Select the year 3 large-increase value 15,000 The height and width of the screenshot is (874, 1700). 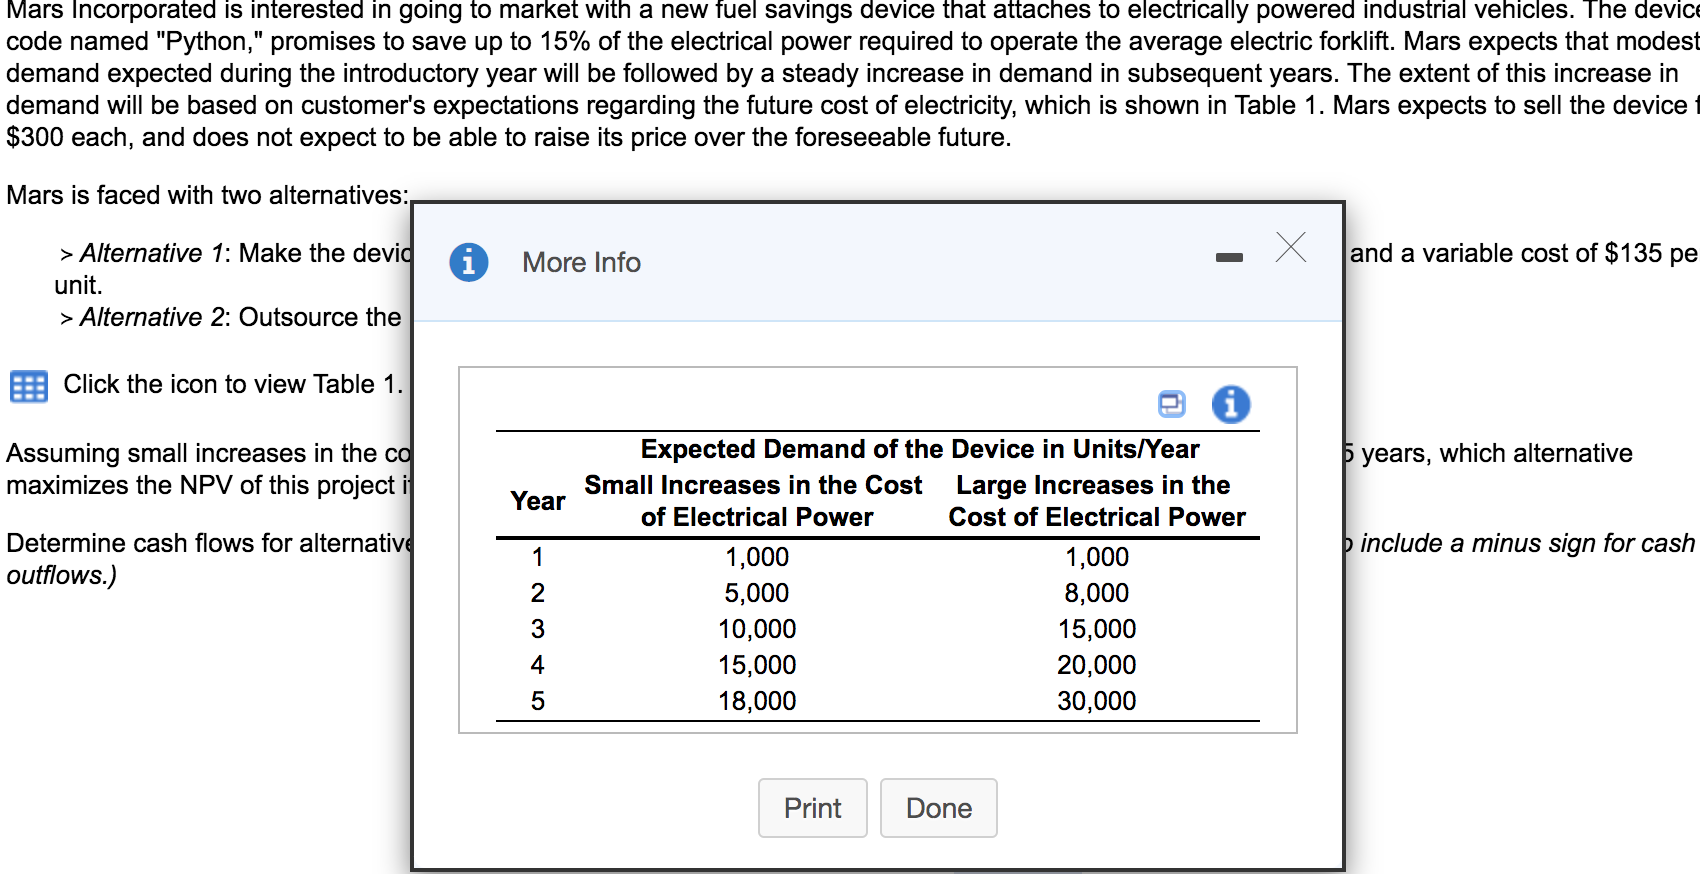[x=1097, y=629]
